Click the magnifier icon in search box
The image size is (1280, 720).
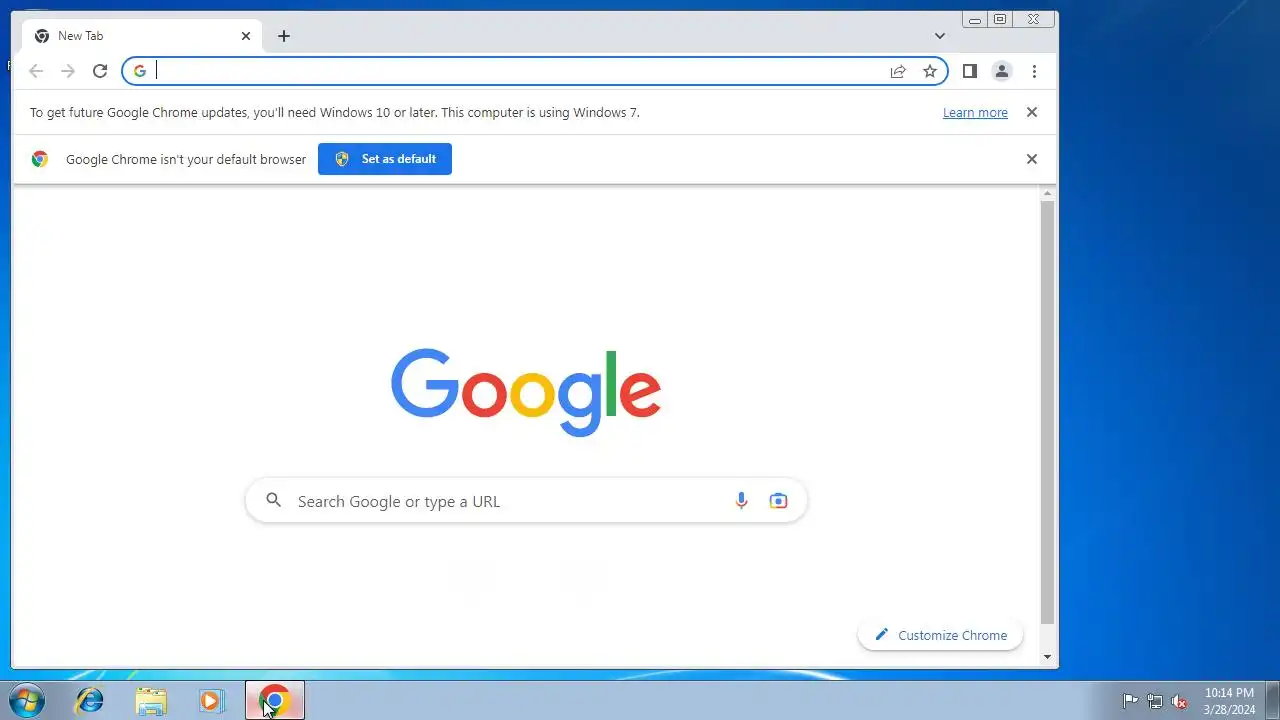(x=273, y=501)
